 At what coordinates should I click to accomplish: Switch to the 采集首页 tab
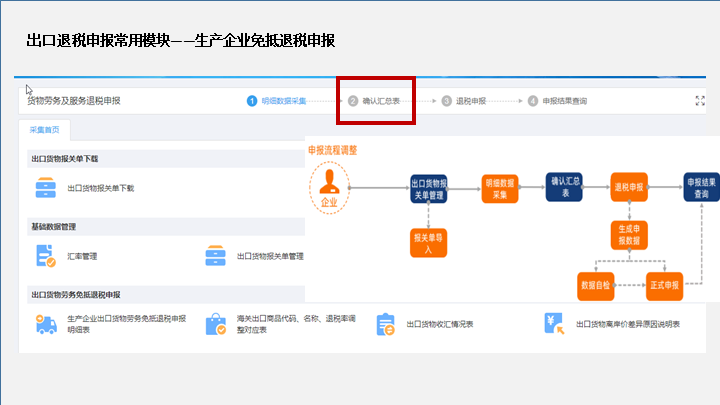click(x=45, y=130)
